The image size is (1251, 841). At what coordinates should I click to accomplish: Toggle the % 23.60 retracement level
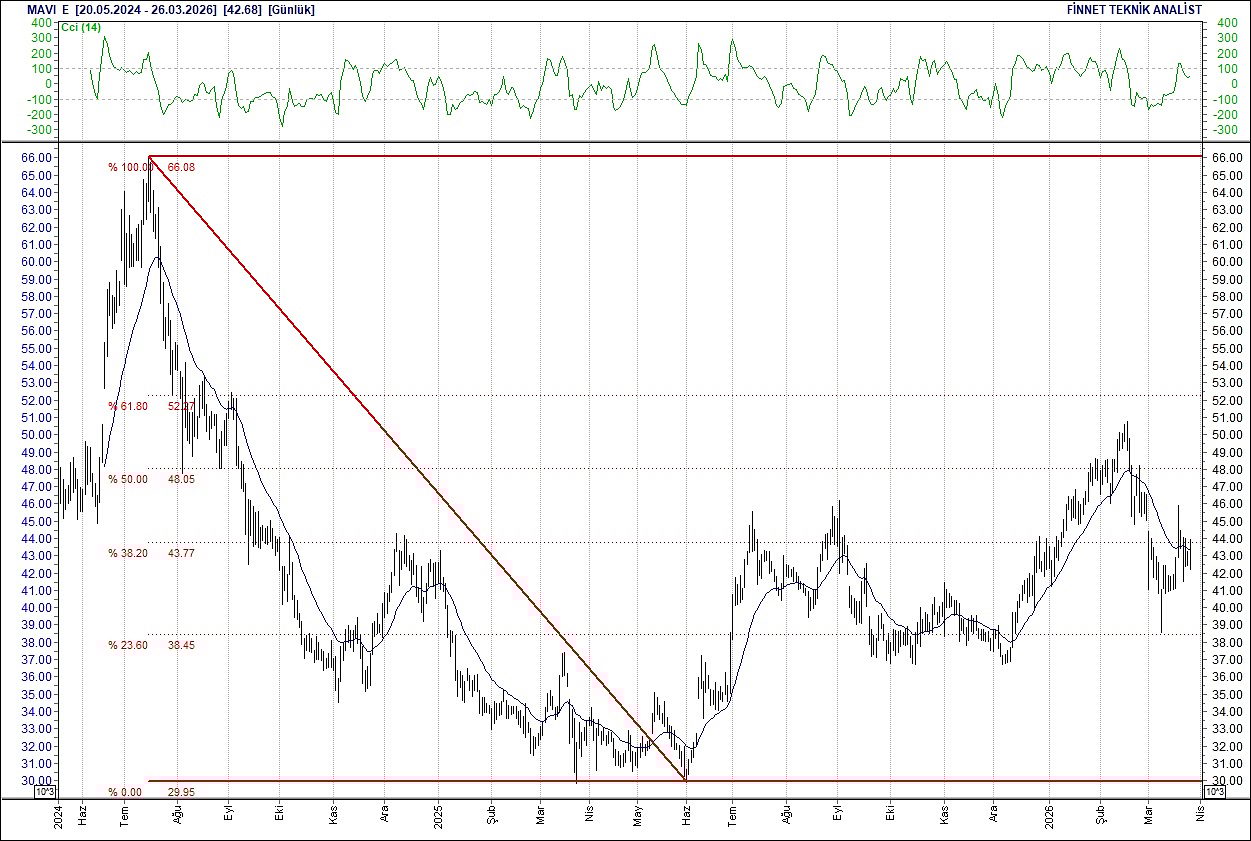pyautogui.click(x=127, y=644)
